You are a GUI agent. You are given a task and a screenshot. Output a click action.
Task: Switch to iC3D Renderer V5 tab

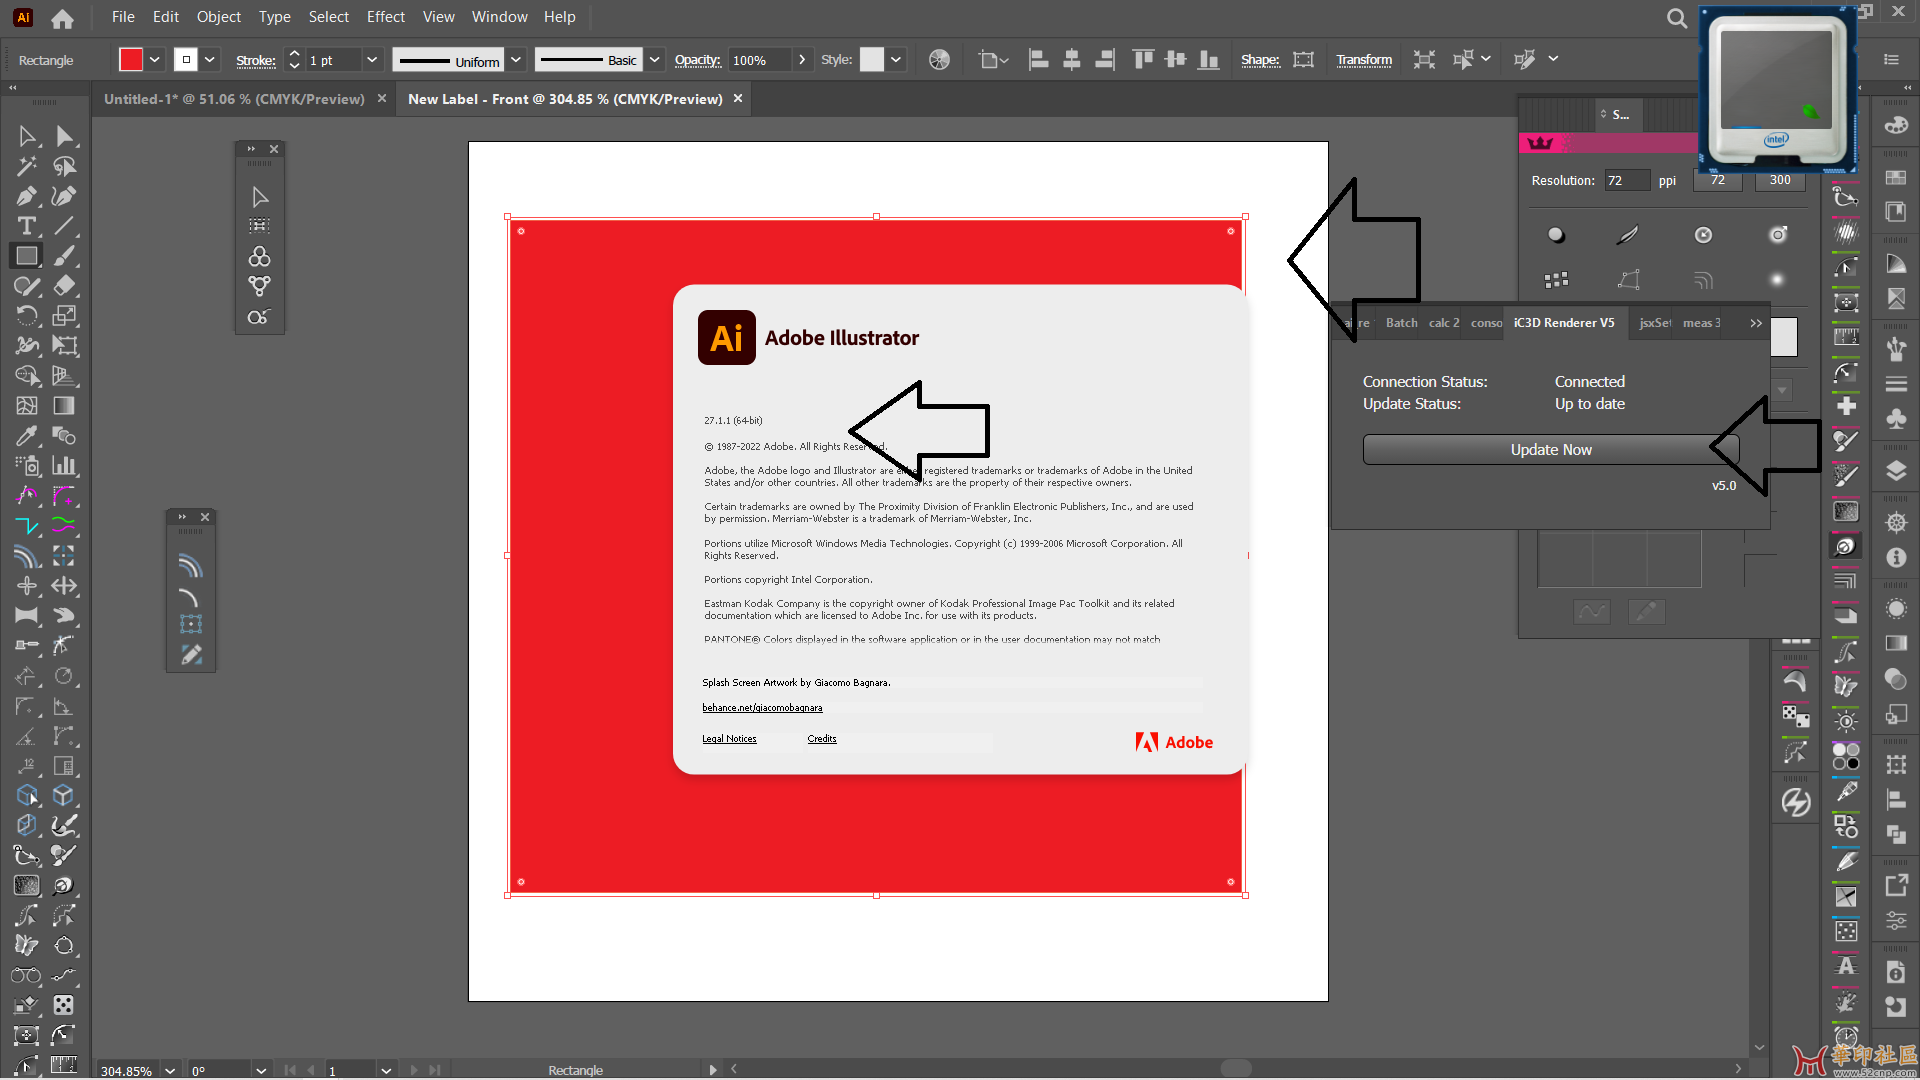click(x=1564, y=323)
